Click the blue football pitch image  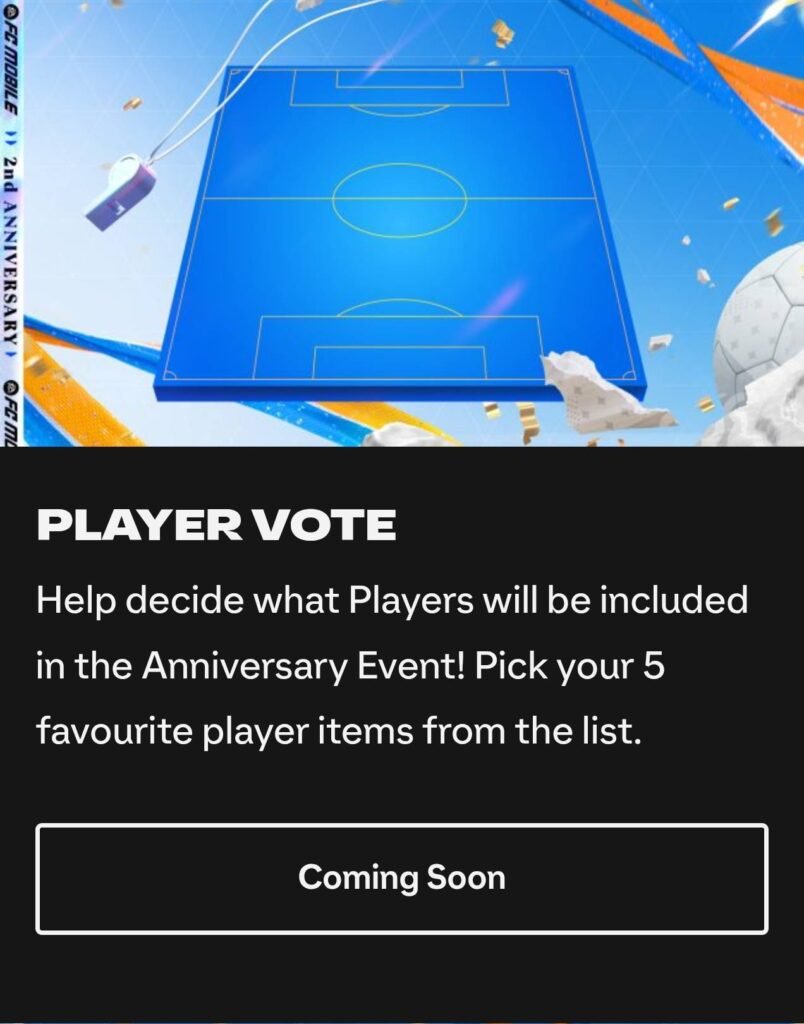399,232
